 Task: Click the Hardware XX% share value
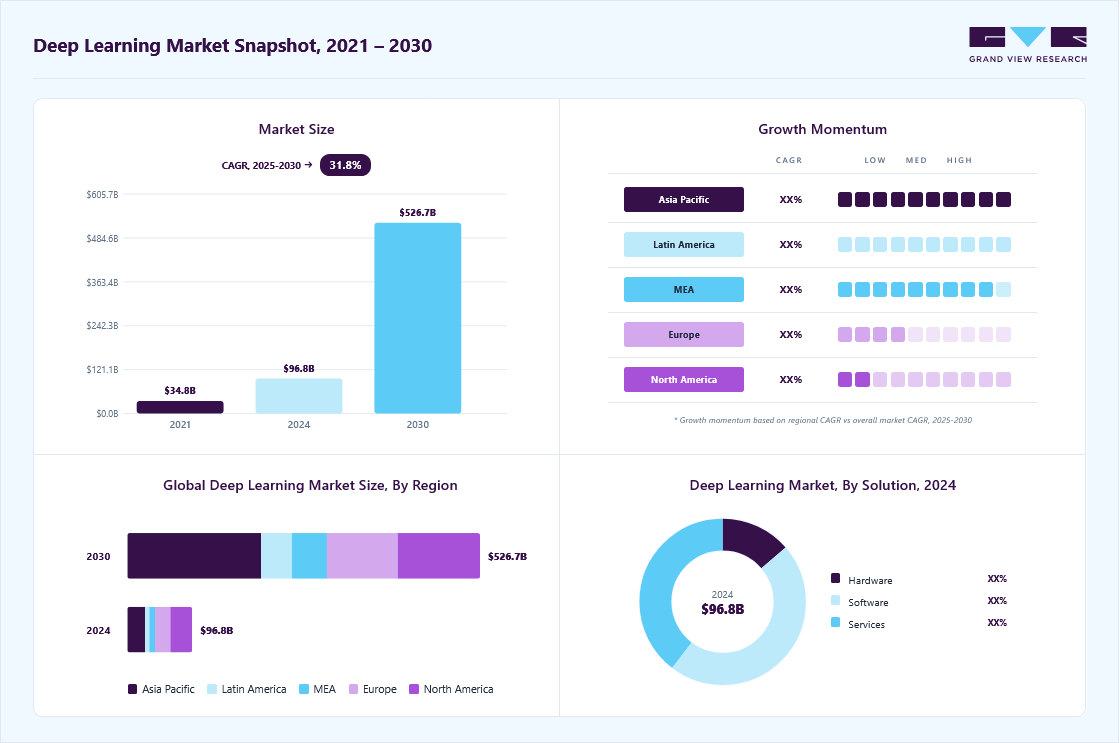[997, 579]
